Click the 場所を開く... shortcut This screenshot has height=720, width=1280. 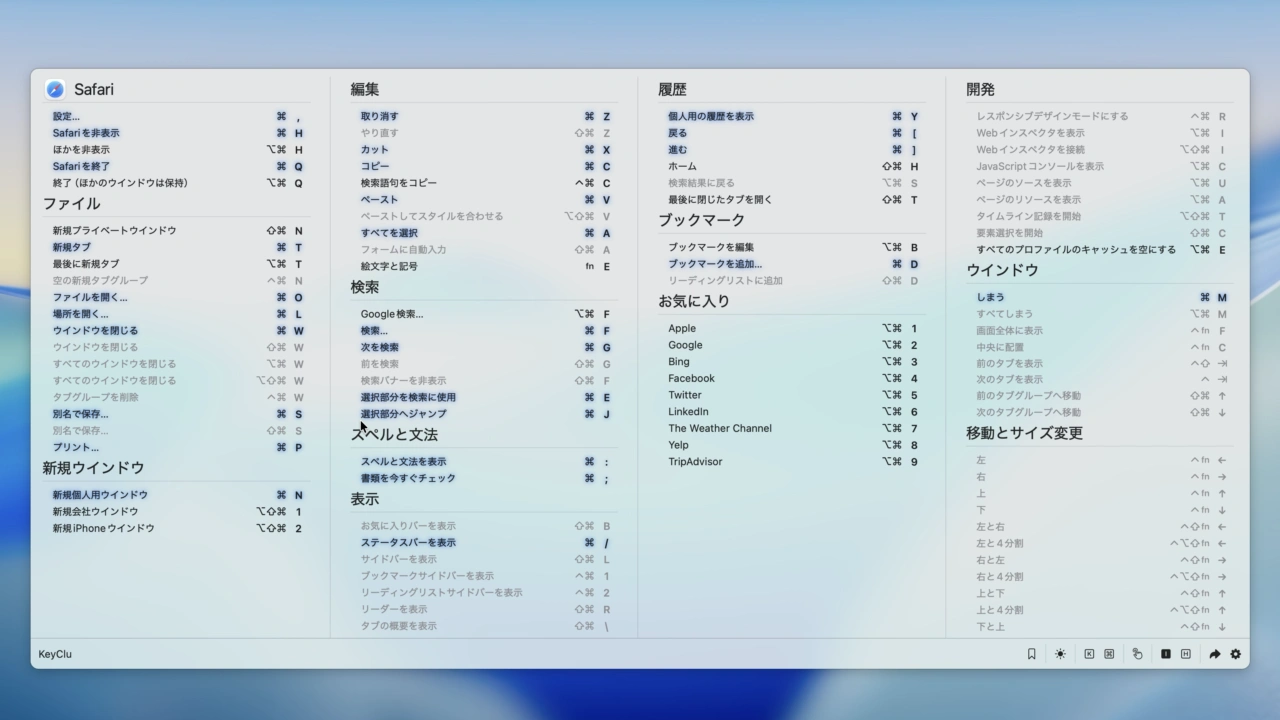click(x=178, y=314)
